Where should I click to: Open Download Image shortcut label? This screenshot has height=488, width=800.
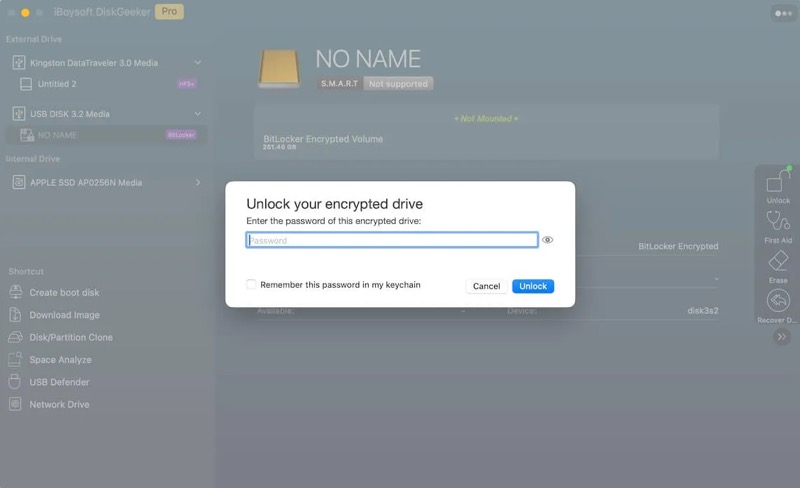pos(65,315)
